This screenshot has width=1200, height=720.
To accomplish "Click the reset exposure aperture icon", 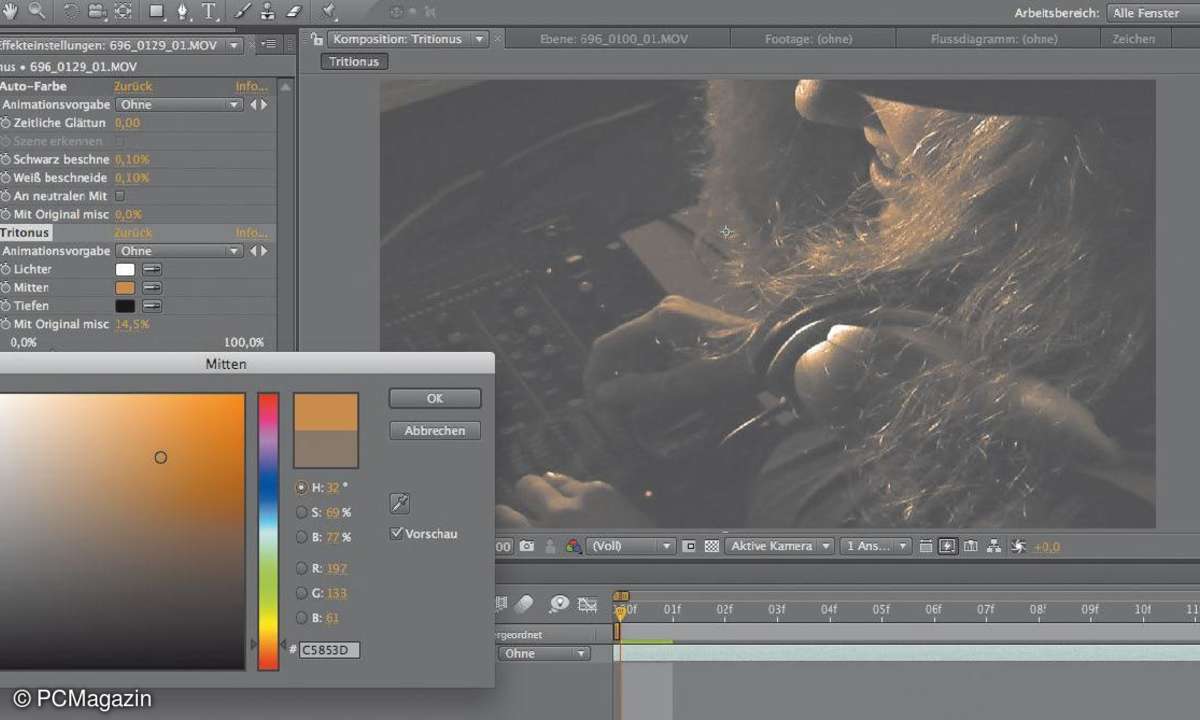I will (x=1017, y=546).
